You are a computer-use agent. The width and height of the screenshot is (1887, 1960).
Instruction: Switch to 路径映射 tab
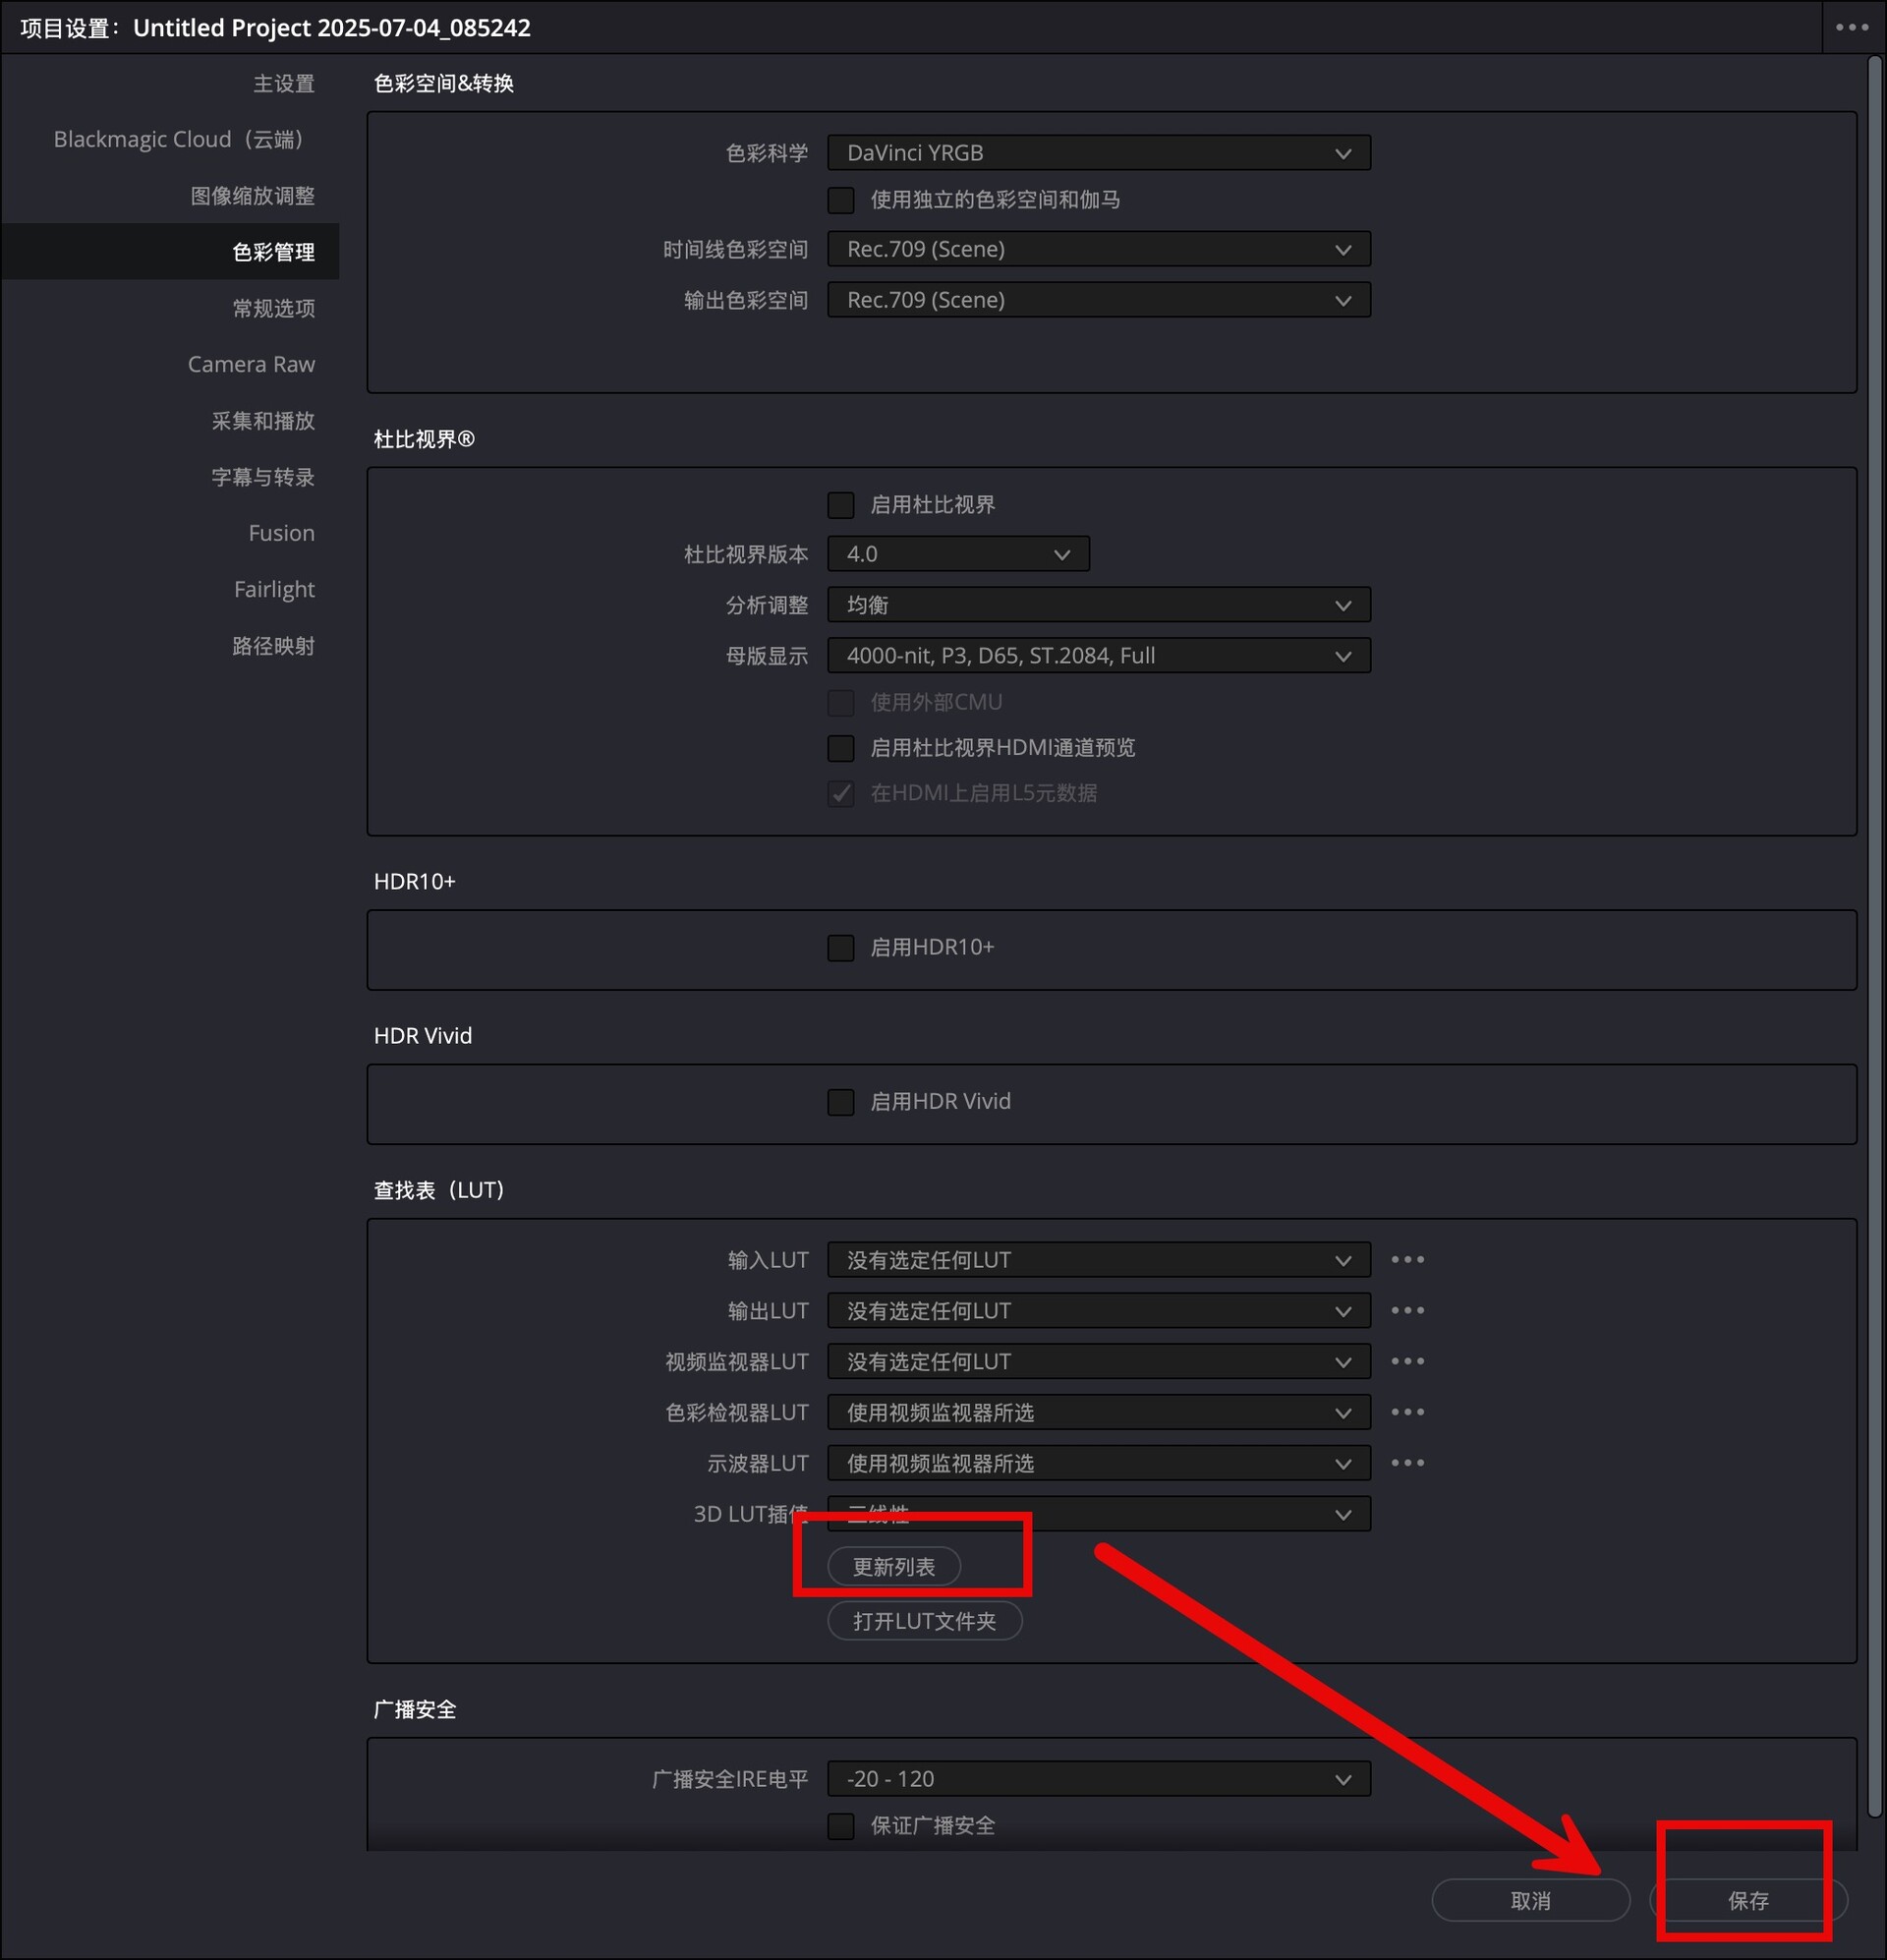(274, 646)
